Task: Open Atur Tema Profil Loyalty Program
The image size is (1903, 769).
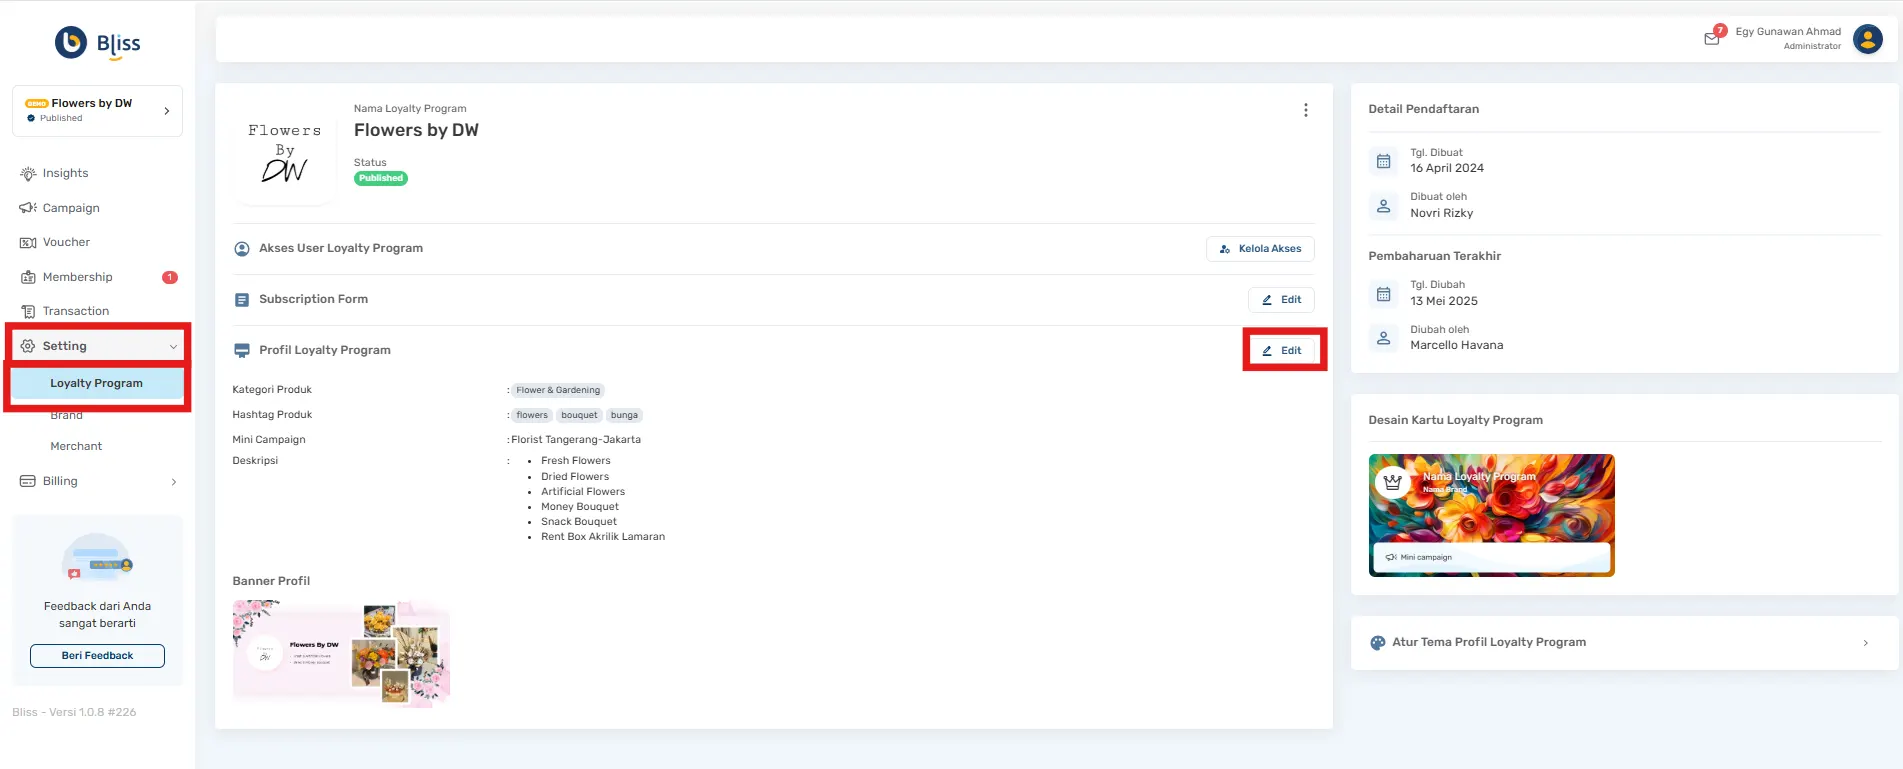Action: (1624, 643)
